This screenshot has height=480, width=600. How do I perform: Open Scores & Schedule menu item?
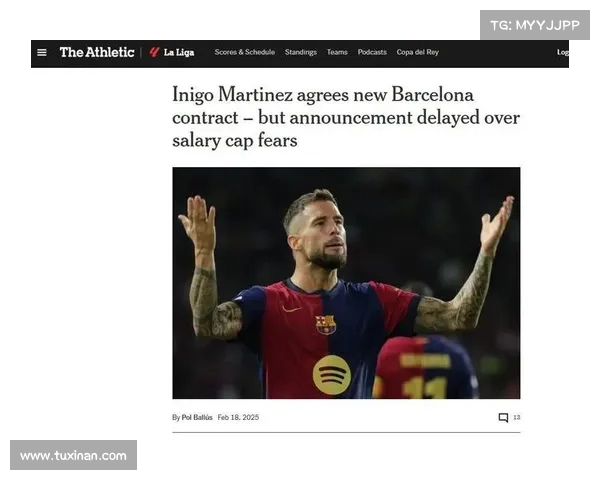pos(245,52)
